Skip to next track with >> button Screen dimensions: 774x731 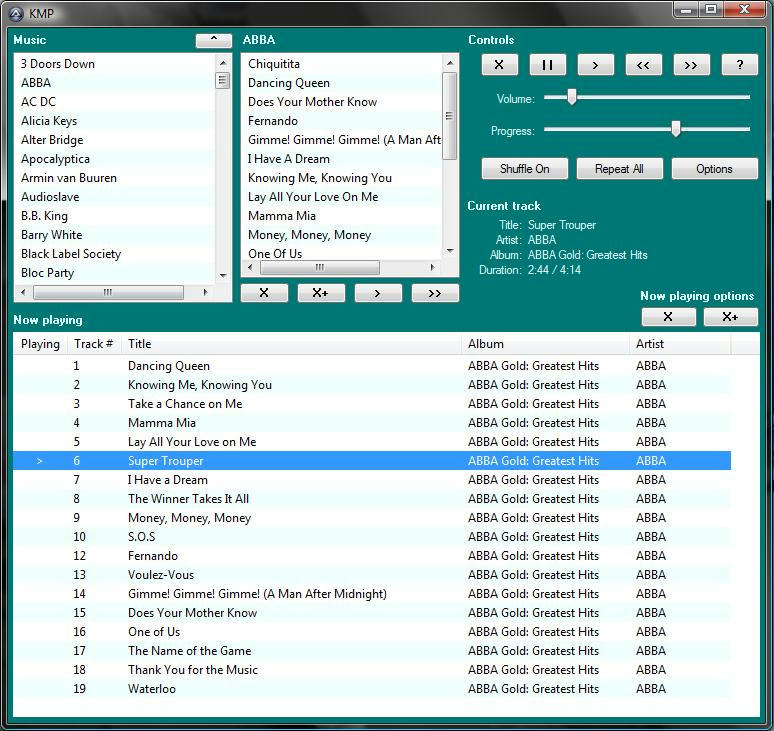click(x=691, y=65)
